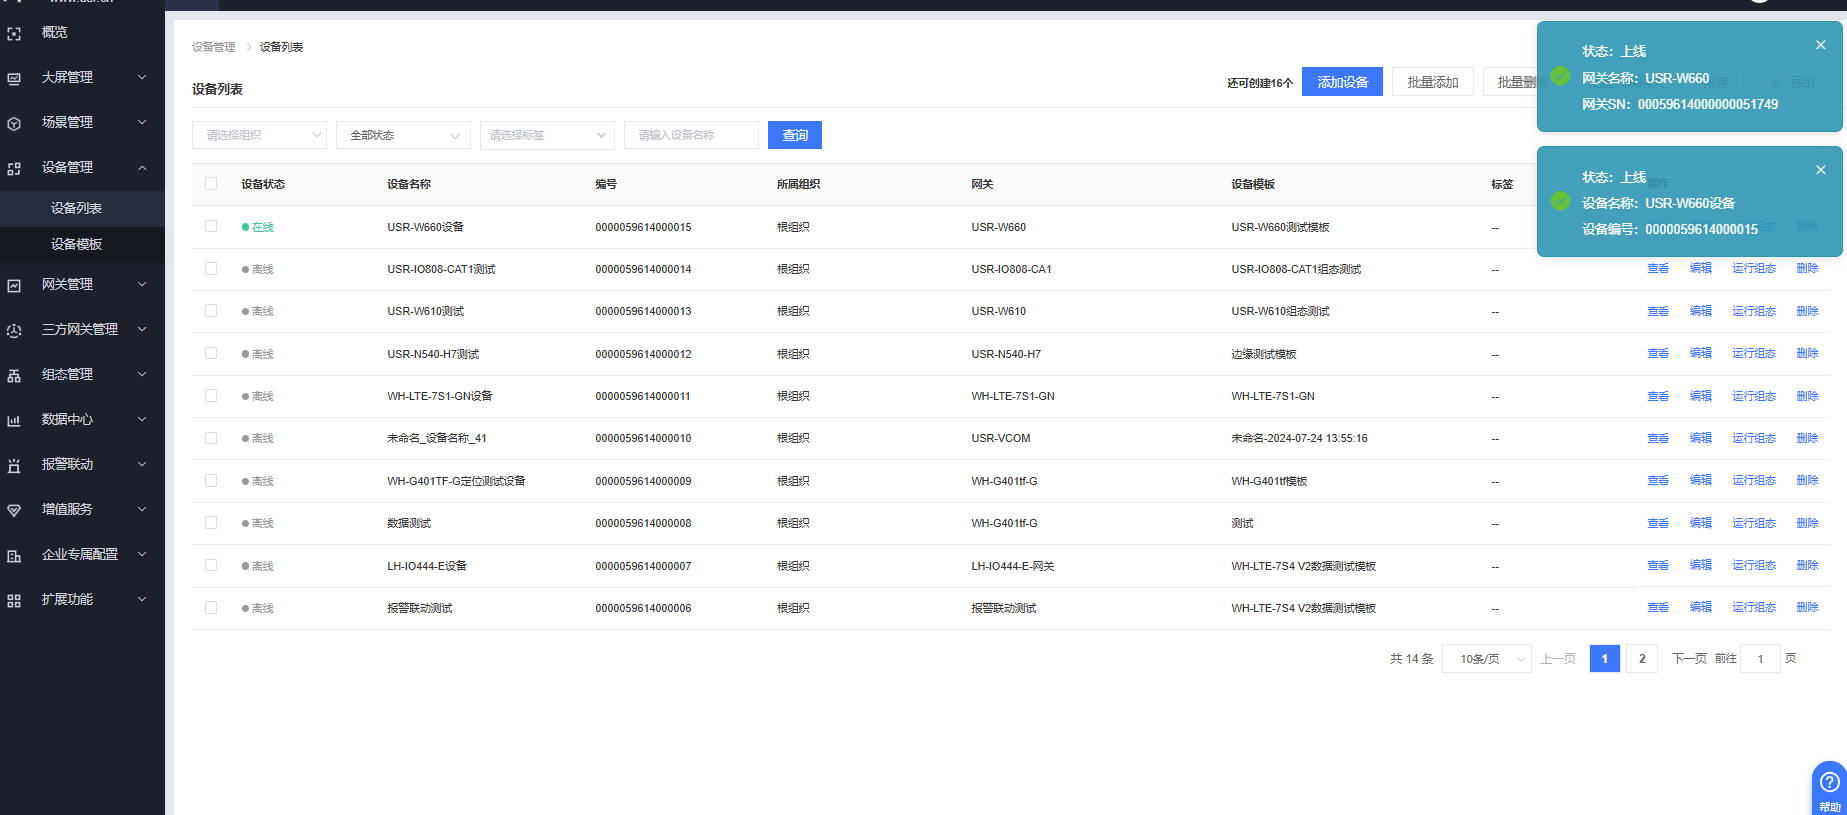Check the box for 数据测试 device row
The width and height of the screenshot is (1847, 815).
[x=211, y=522]
